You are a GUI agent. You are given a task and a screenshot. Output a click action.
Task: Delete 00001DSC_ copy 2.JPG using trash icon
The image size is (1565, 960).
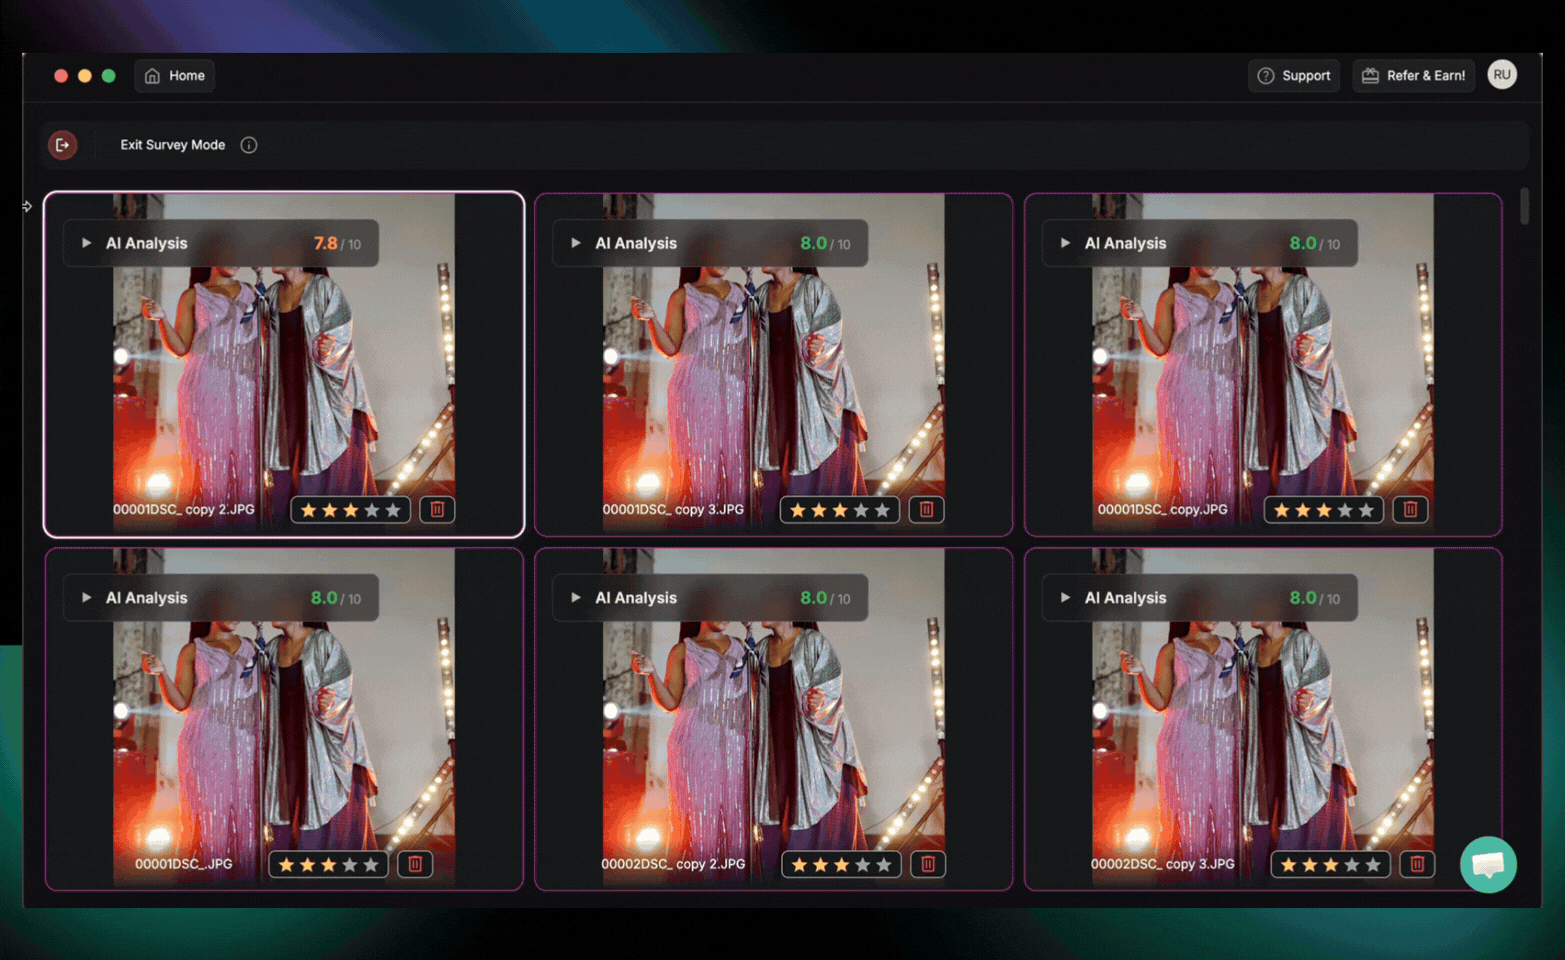(437, 510)
